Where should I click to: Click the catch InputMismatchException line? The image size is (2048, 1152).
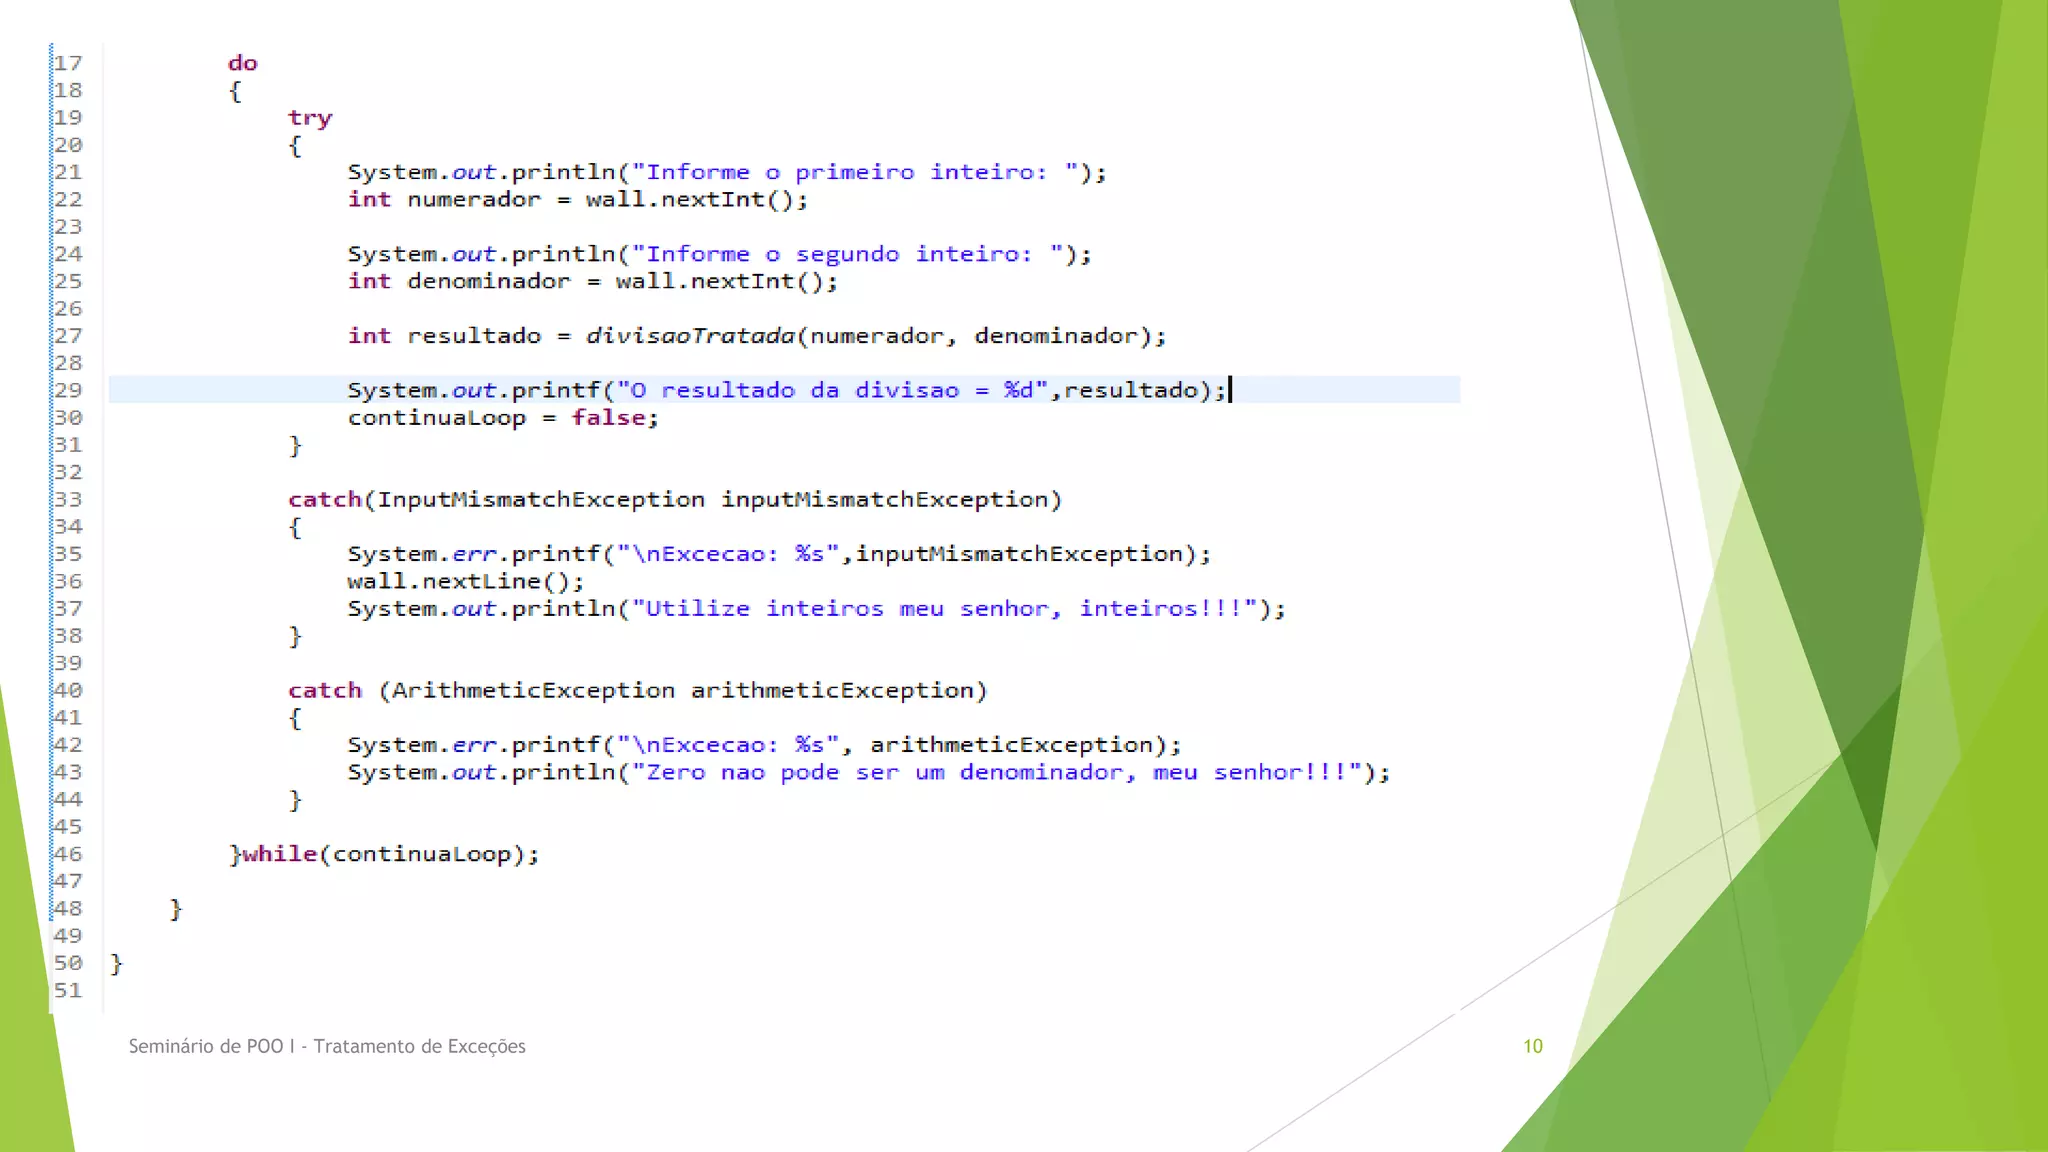click(674, 500)
